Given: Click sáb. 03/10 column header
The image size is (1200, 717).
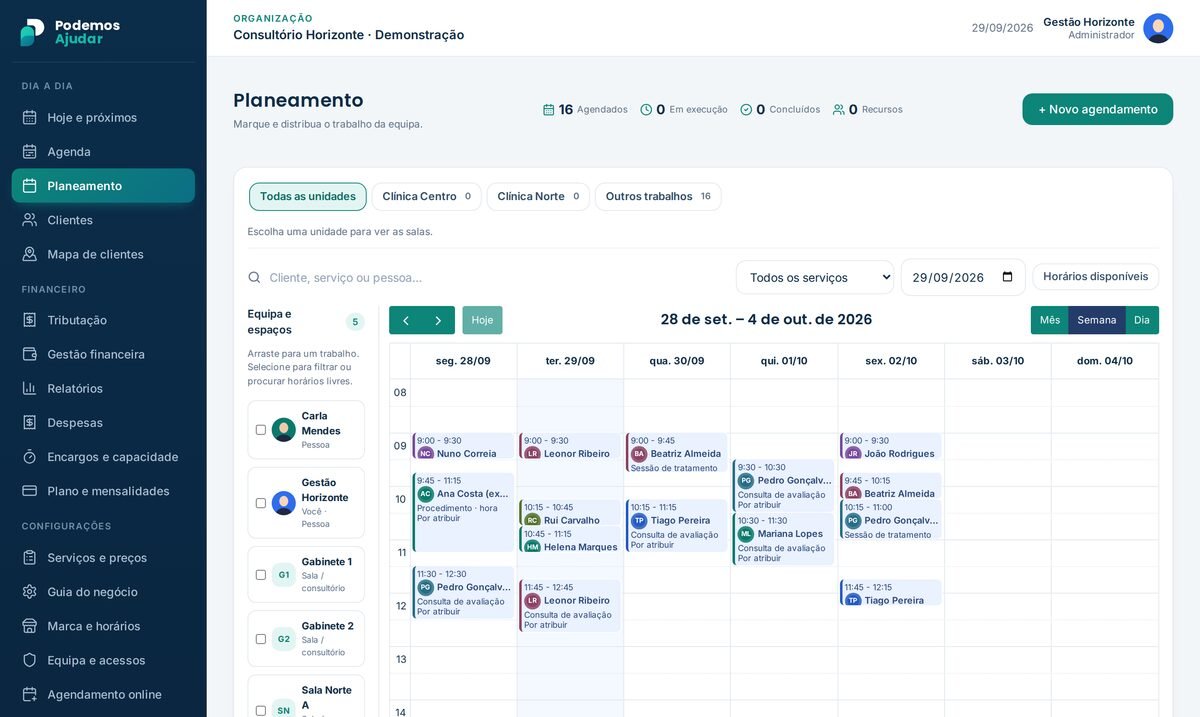Looking at the screenshot, I should 998,361.
